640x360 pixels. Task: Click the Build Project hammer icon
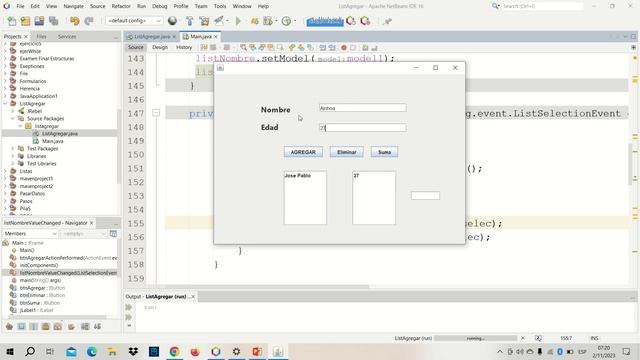tap(190, 21)
